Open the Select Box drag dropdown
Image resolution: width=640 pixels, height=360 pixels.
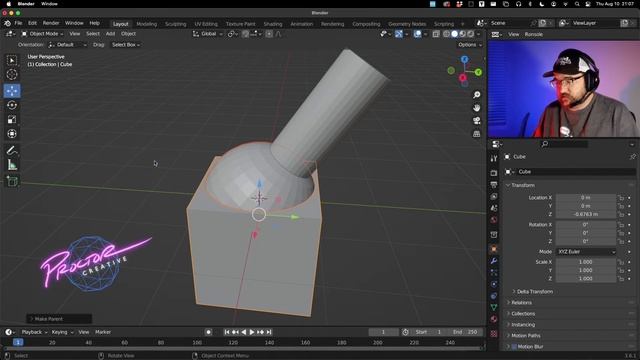(126, 45)
